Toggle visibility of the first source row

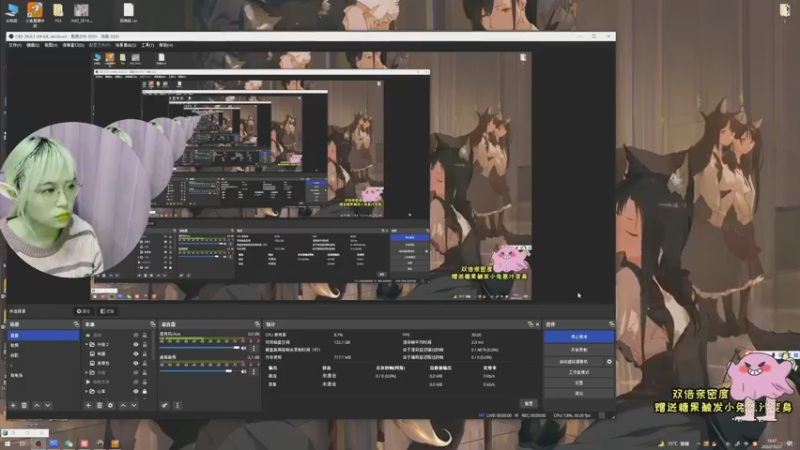coord(136,335)
